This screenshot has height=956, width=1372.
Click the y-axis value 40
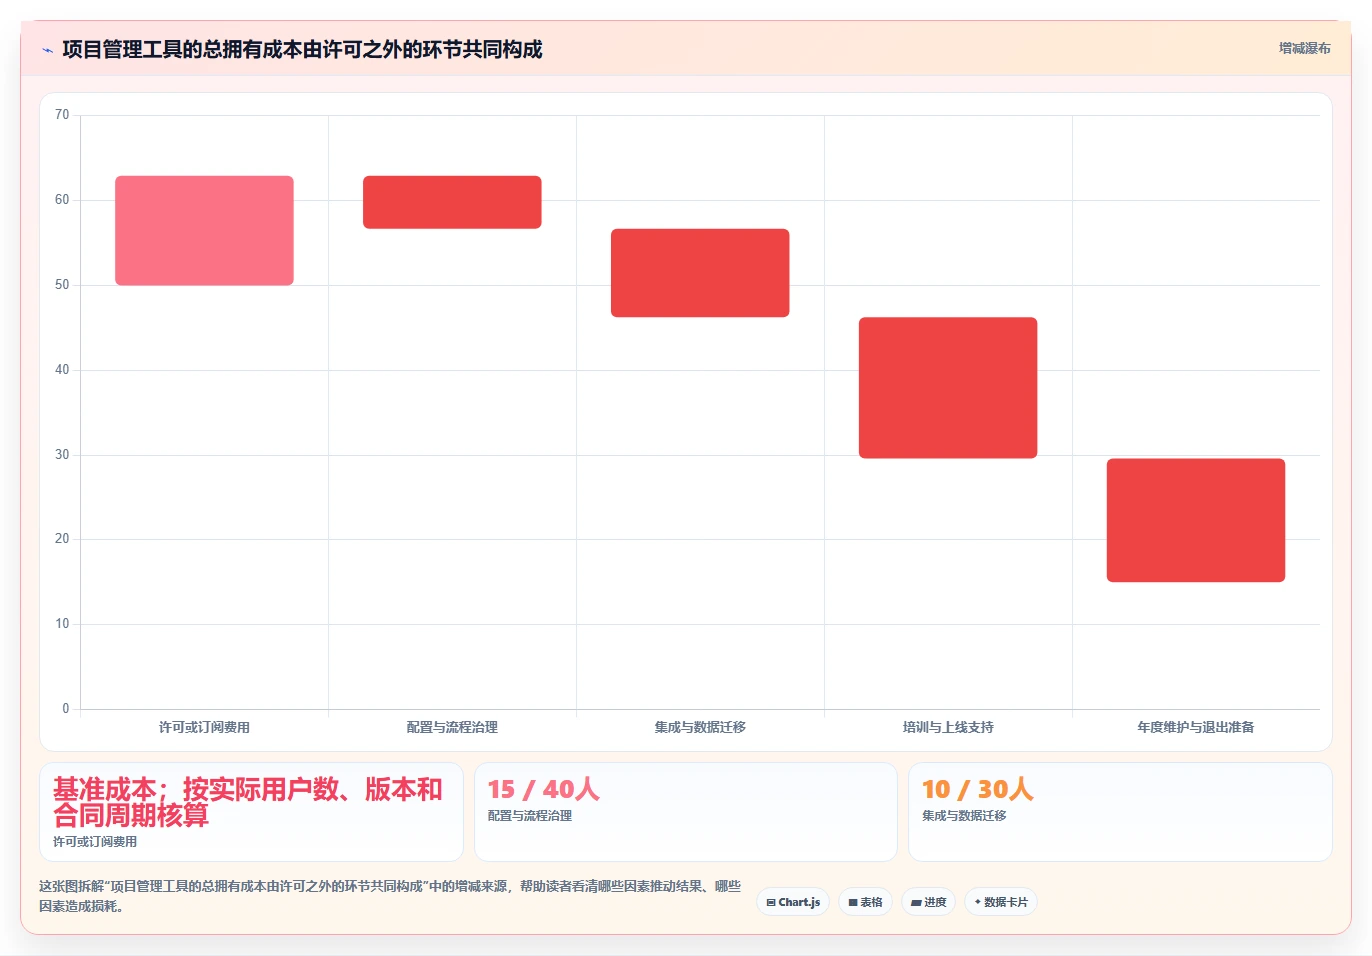click(x=62, y=370)
